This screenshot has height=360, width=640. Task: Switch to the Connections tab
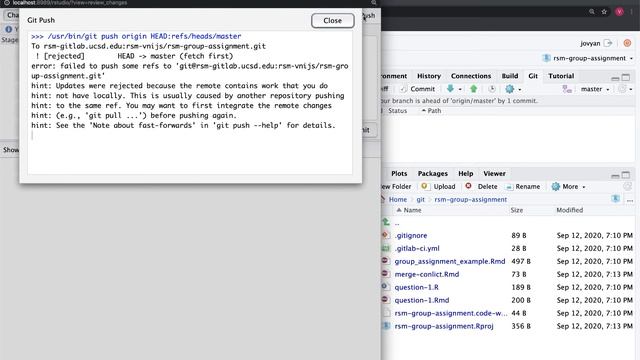(x=471, y=76)
